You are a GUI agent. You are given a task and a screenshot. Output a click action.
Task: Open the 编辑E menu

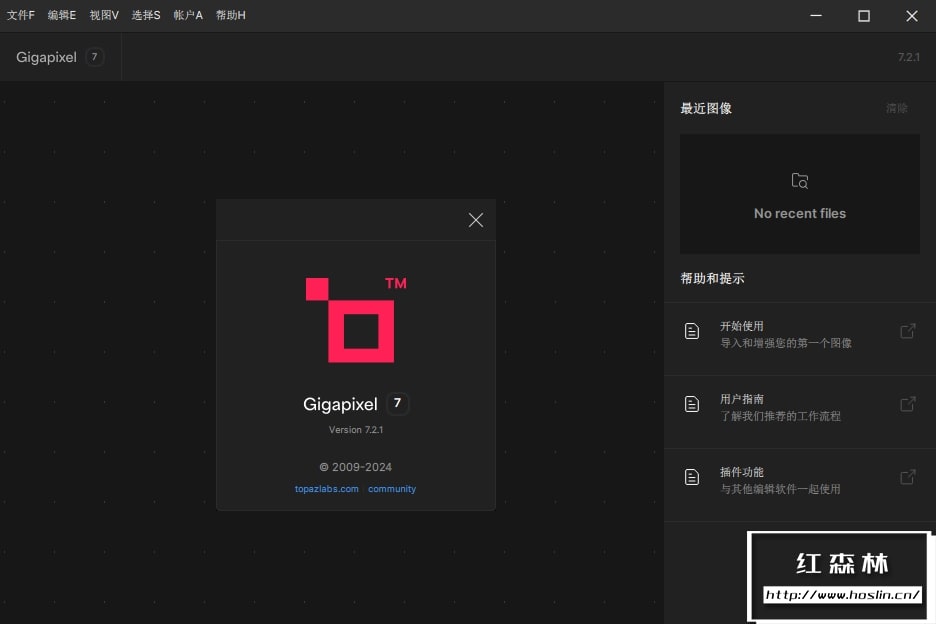click(x=62, y=16)
